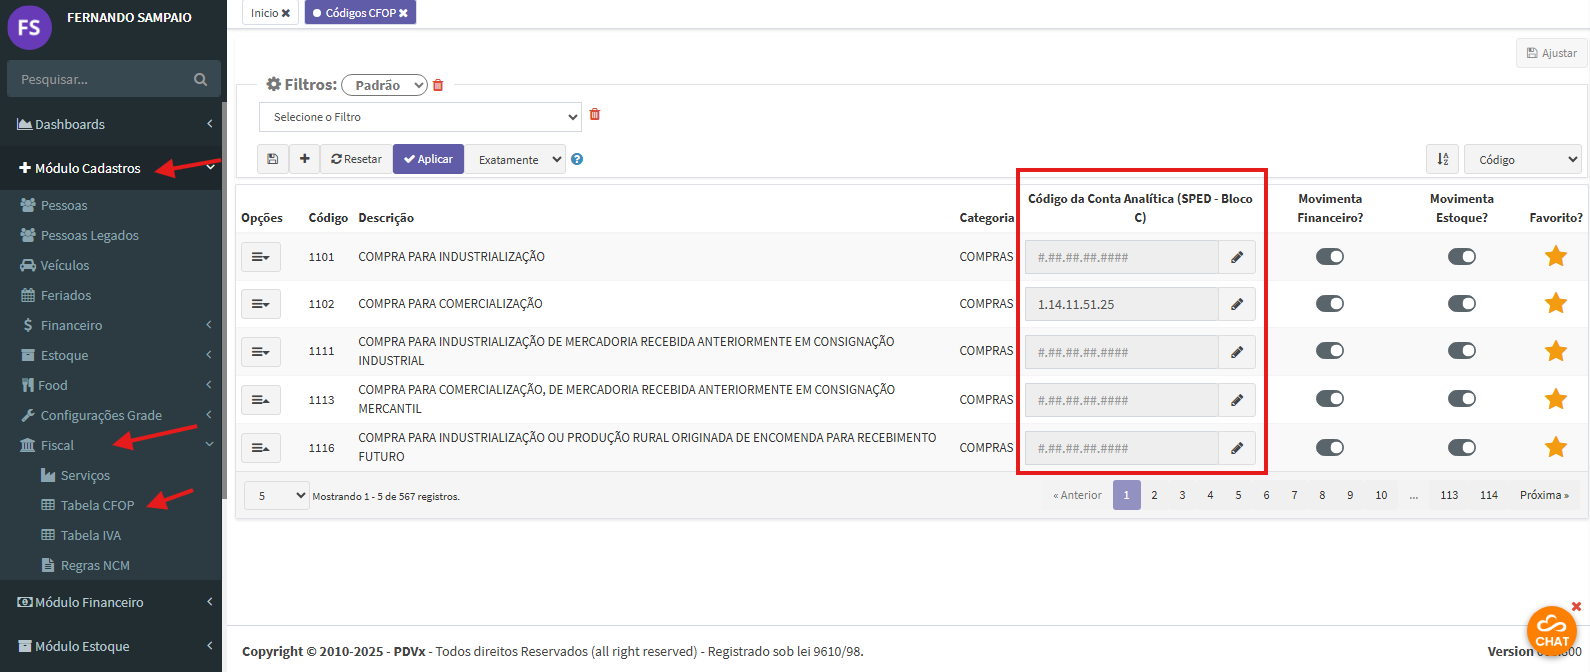Click the Pesquisar search field
Image resolution: width=1590 pixels, height=672 pixels.
pyautogui.click(x=100, y=79)
